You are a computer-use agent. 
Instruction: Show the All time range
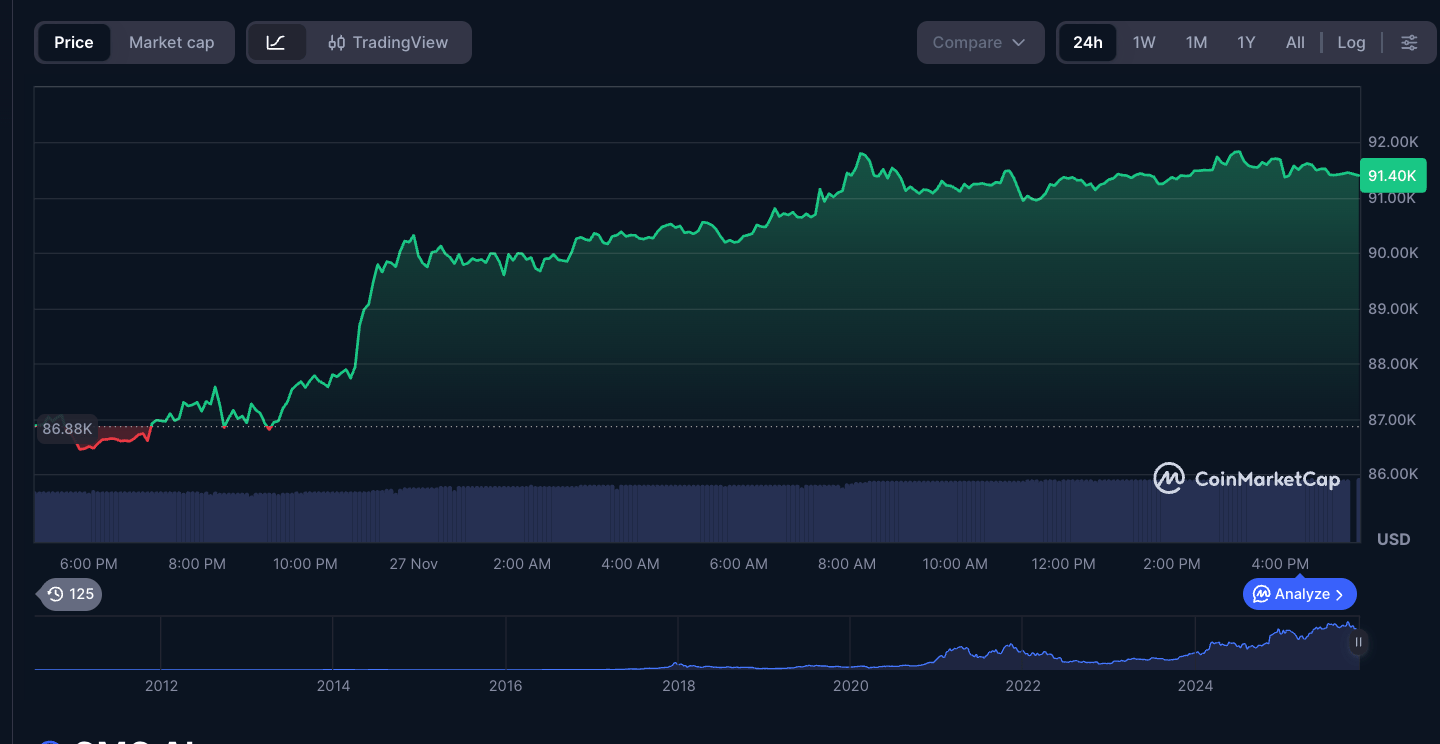click(1295, 43)
